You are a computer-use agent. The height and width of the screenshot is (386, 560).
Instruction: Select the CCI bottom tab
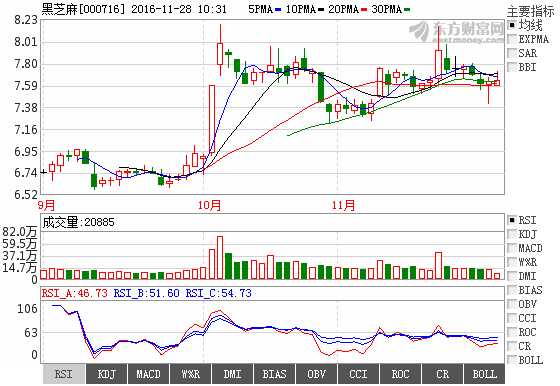359,374
